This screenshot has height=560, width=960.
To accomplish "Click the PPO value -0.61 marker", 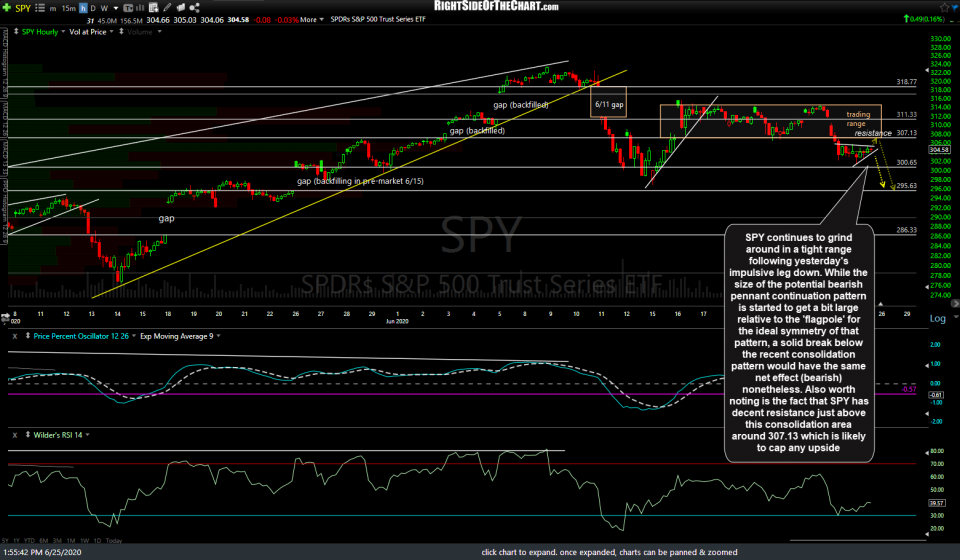I will click(x=937, y=395).
